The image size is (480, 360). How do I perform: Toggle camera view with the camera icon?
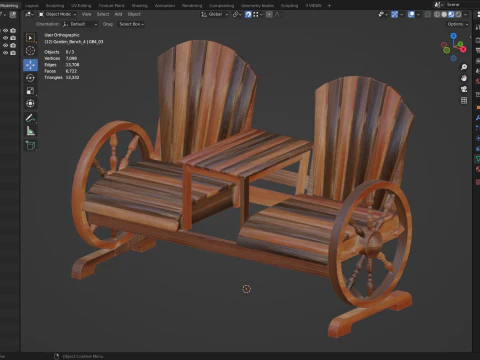(464, 89)
